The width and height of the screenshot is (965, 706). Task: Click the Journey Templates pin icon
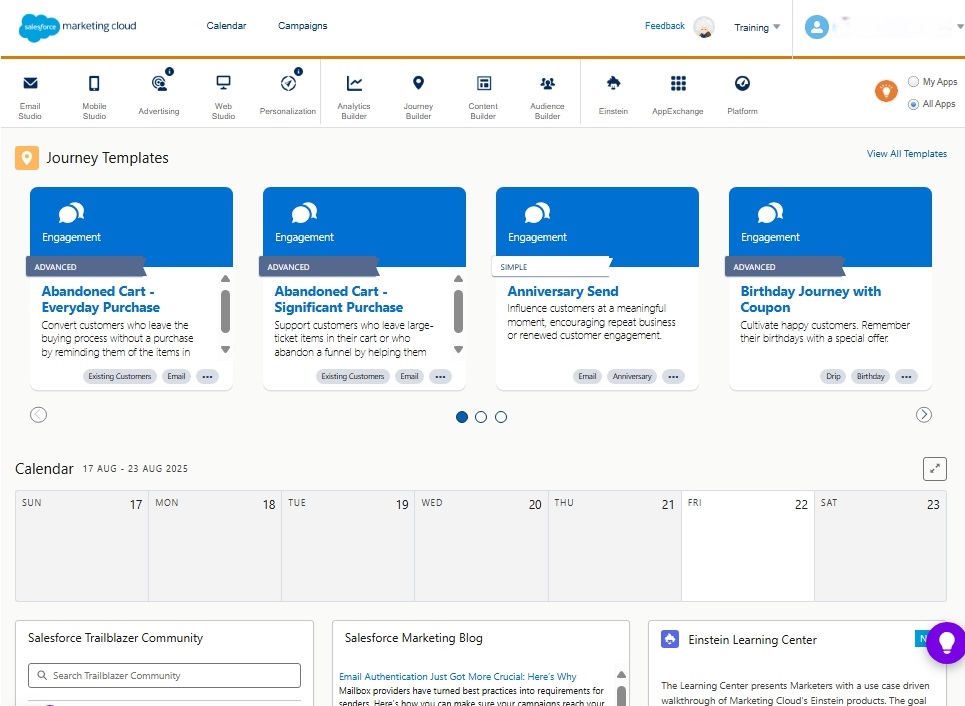pyautogui.click(x=26, y=158)
